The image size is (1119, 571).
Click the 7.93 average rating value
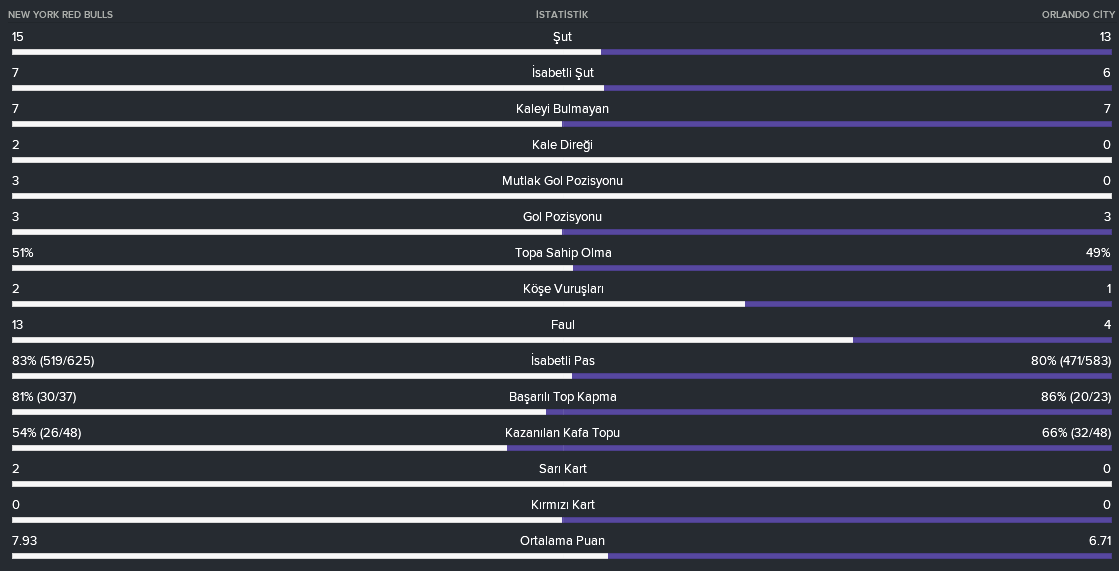point(24,541)
